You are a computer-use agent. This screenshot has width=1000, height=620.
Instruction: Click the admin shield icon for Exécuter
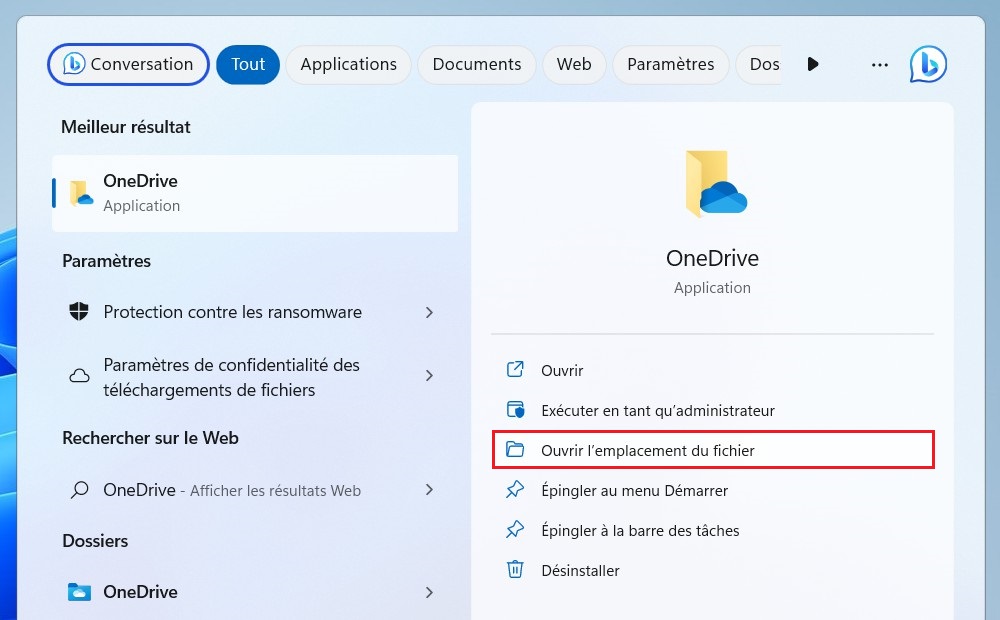[x=515, y=410]
